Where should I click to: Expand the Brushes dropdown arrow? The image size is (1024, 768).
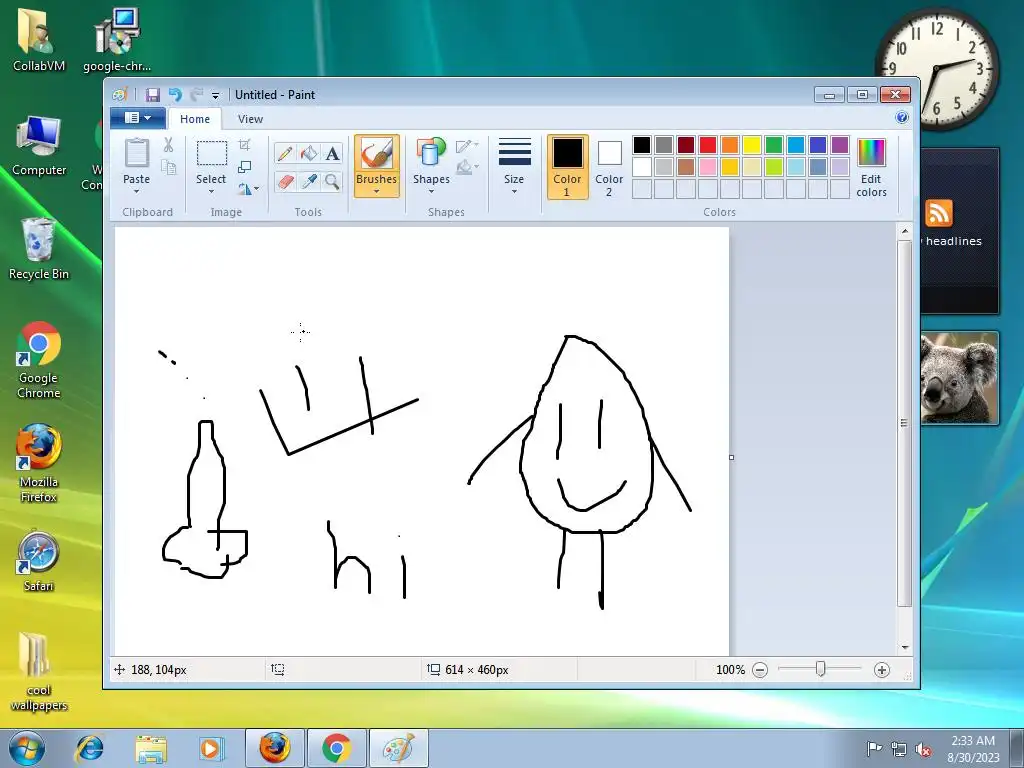click(x=377, y=191)
